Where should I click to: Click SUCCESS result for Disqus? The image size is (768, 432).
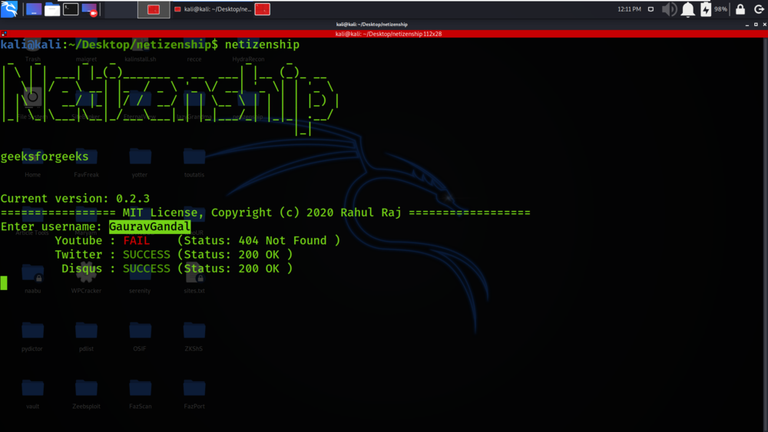click(x=146, y=269)
